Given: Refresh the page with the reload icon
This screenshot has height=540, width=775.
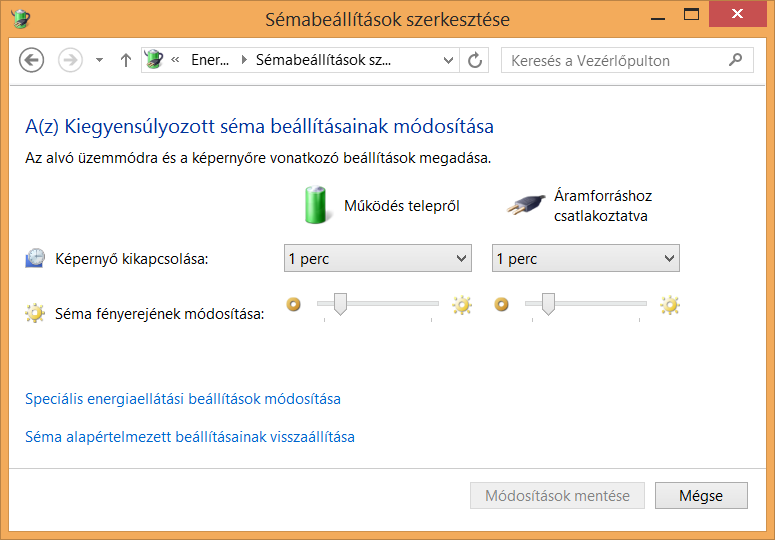Looking at the screenshot, I should tap(474, 60).
